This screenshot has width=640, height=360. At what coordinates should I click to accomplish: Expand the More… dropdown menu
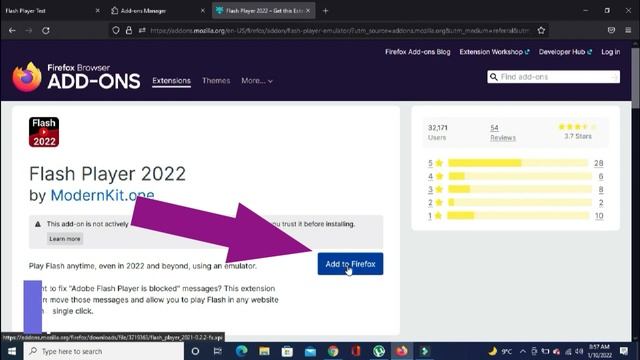(x=257, y=81)
